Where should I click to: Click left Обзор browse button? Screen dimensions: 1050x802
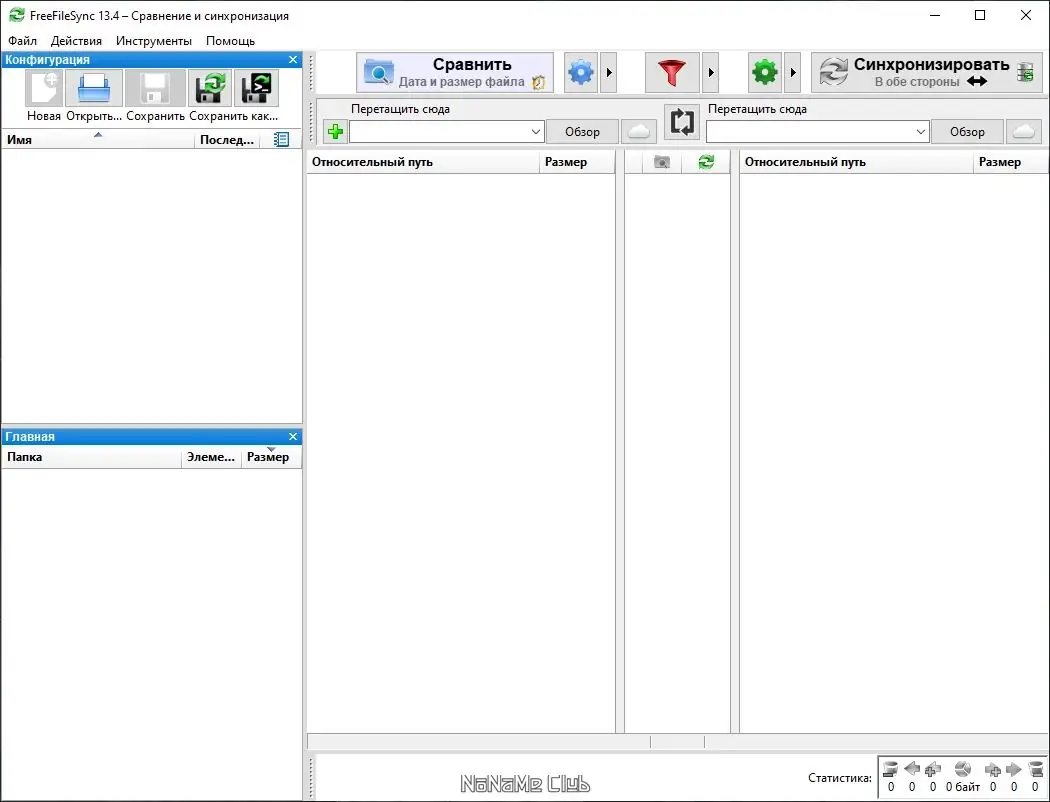(x=582, y=132)
